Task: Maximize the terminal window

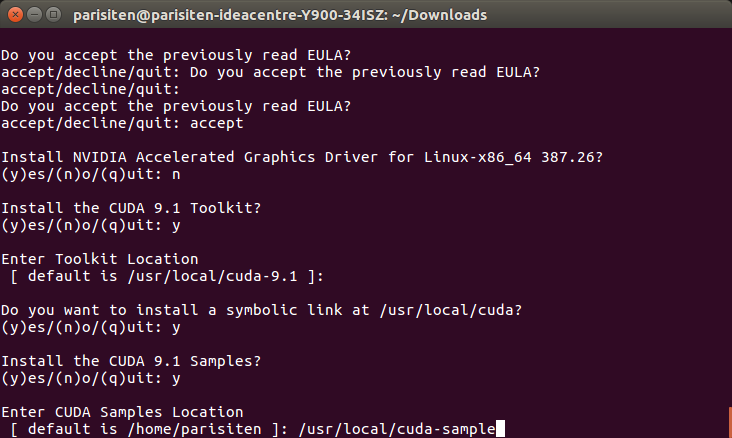Action: (54, 15)
